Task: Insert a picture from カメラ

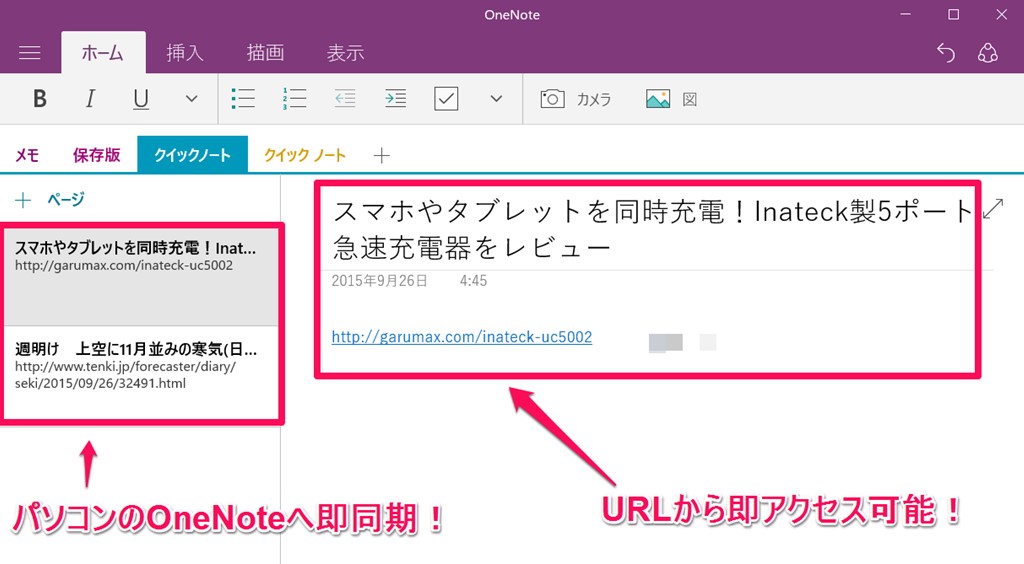Action: point(576,99)
